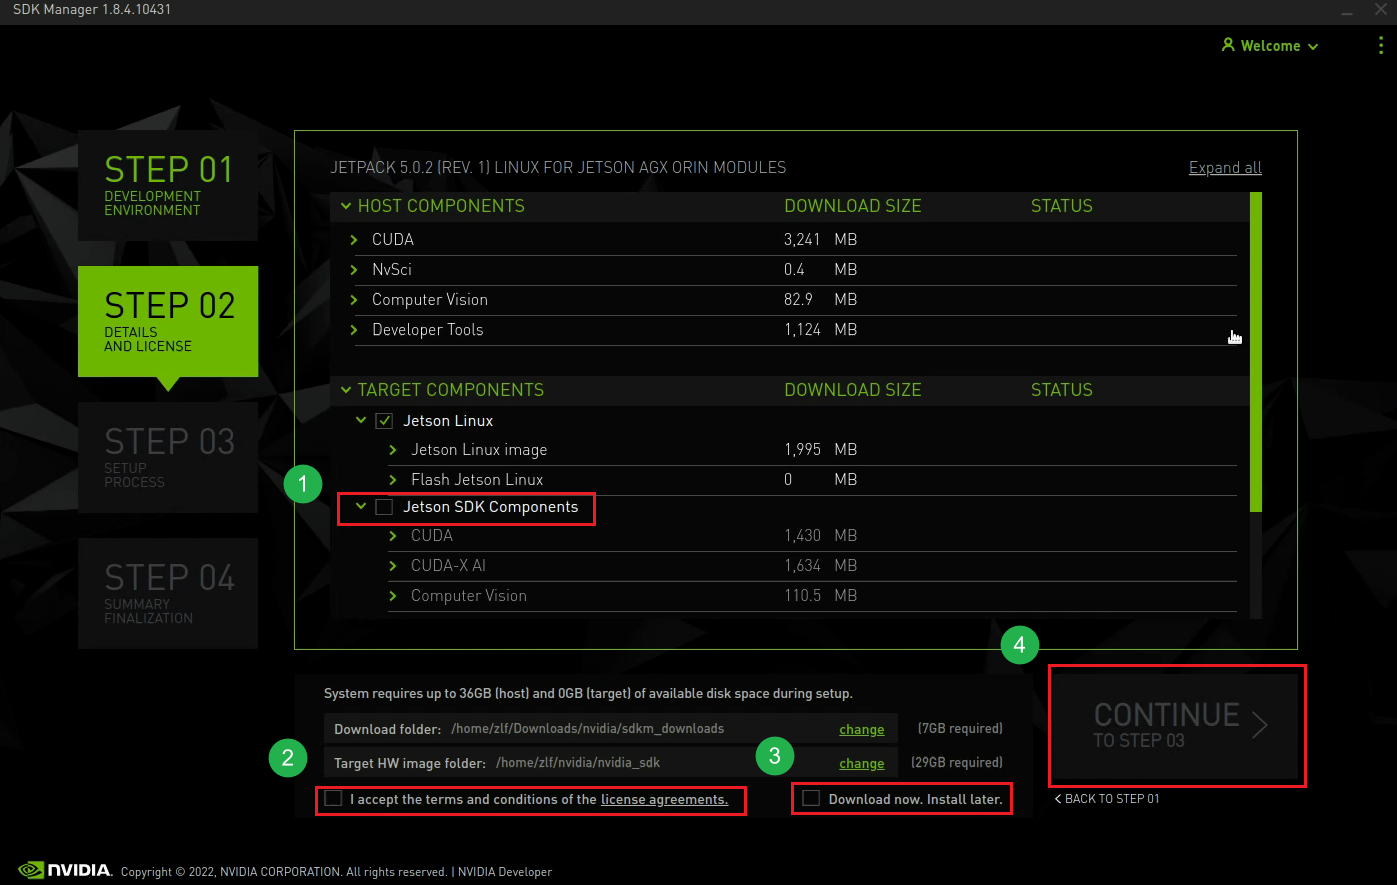Screen dimensions: 1397x885
Task: Click the 1,995 MB Jetson Linux image size
Action: click(820, 450)
